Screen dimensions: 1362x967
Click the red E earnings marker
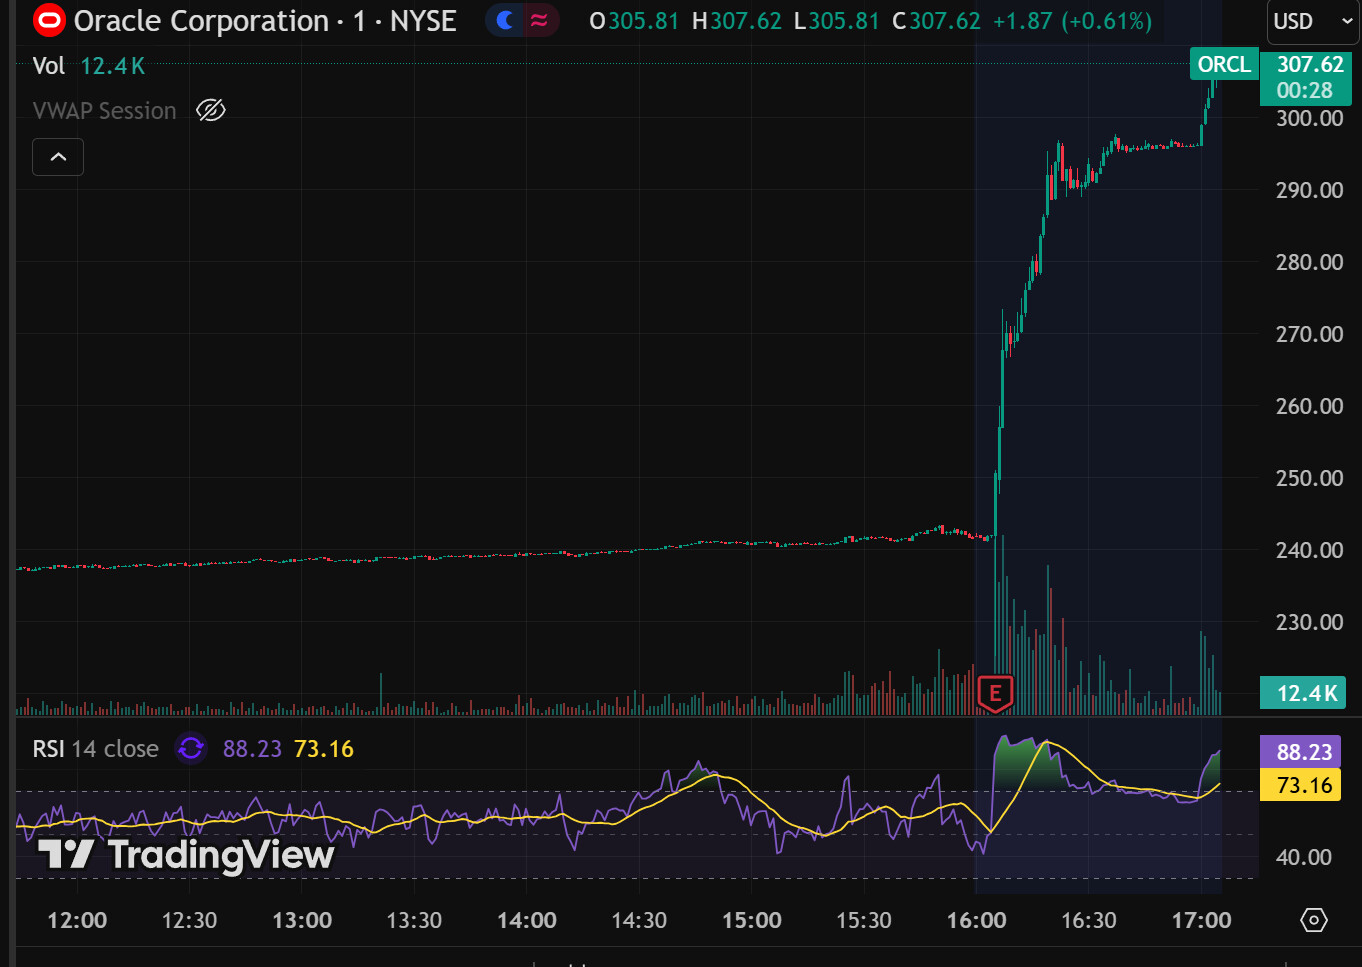click(x=994, y=692)
